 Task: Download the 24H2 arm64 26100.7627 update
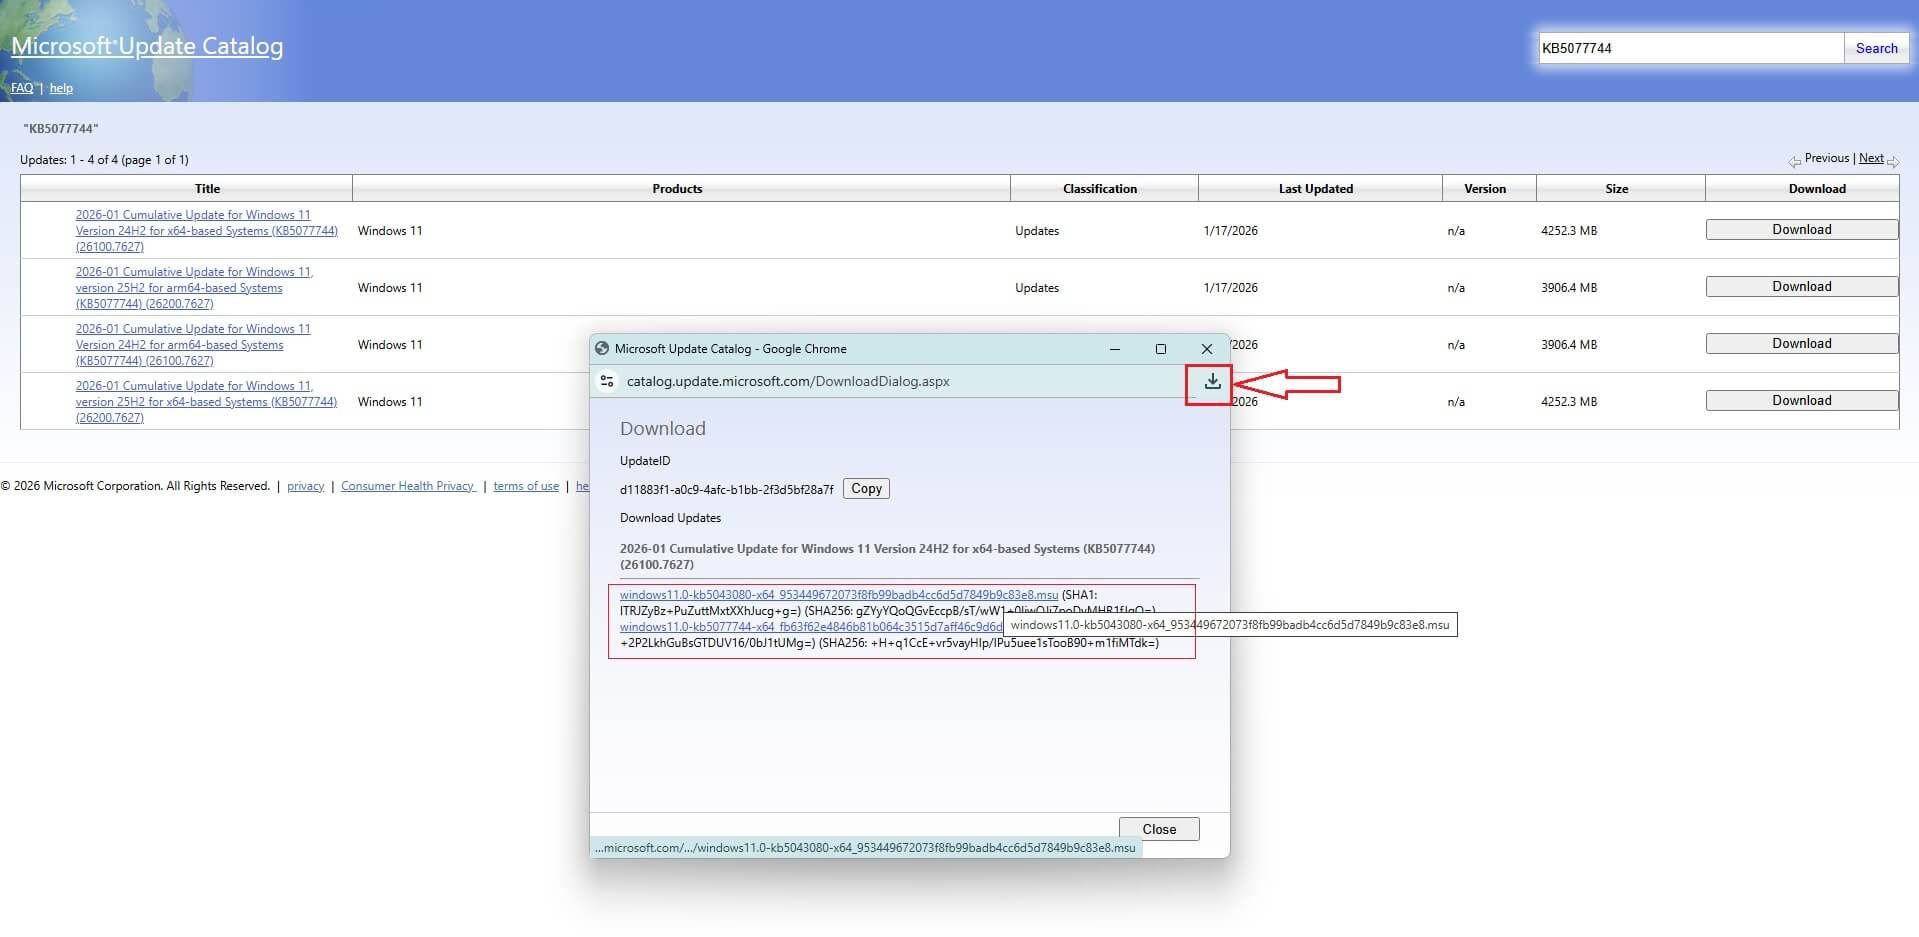point(1801,343)
